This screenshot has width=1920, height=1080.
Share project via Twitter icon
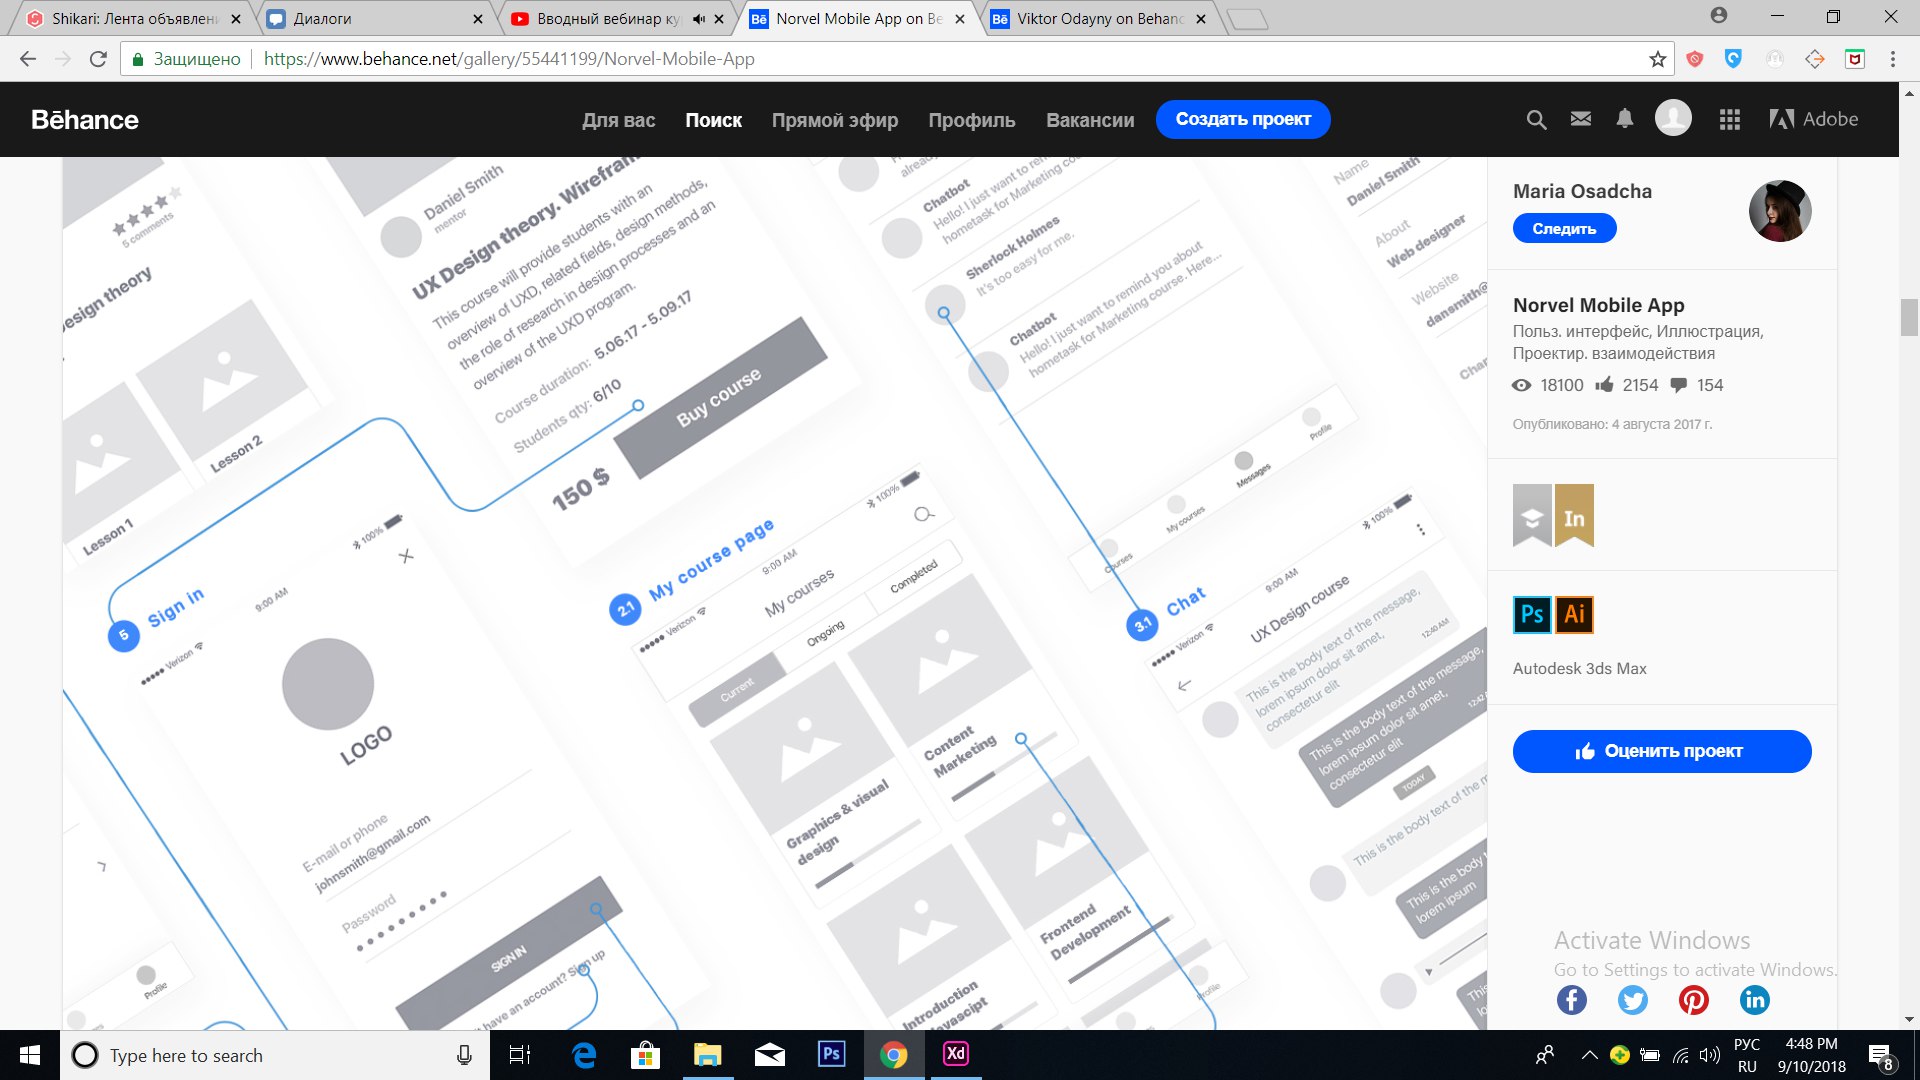[x=1633, y=1000]
